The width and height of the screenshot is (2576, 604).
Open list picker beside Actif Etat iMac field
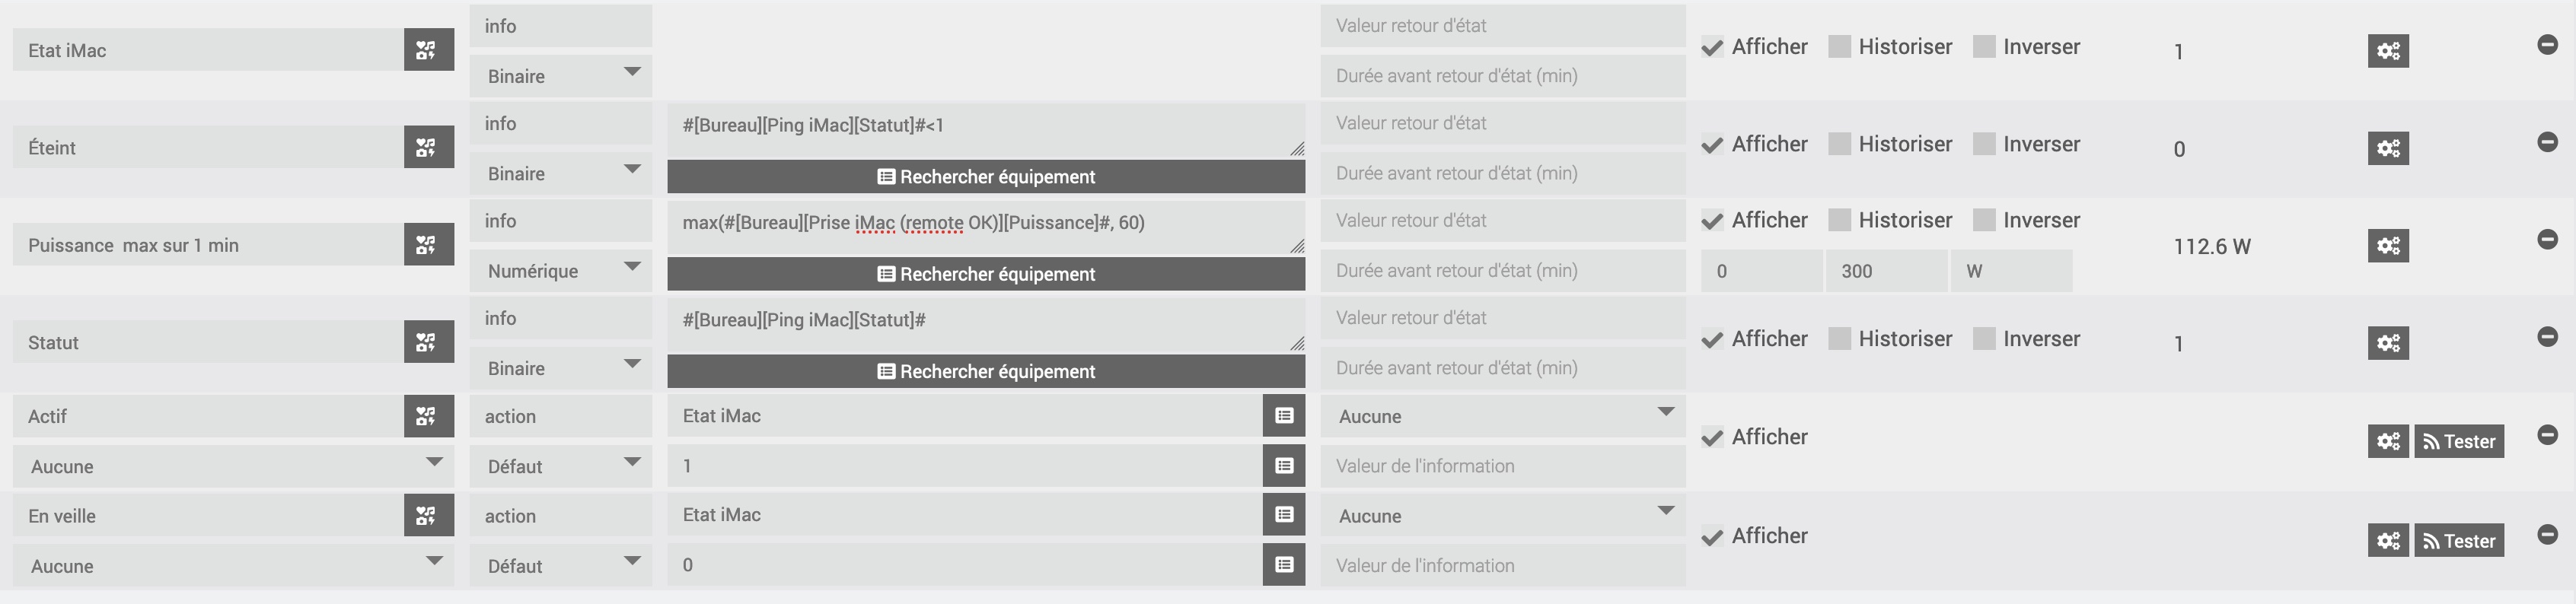pos(1284,416)
